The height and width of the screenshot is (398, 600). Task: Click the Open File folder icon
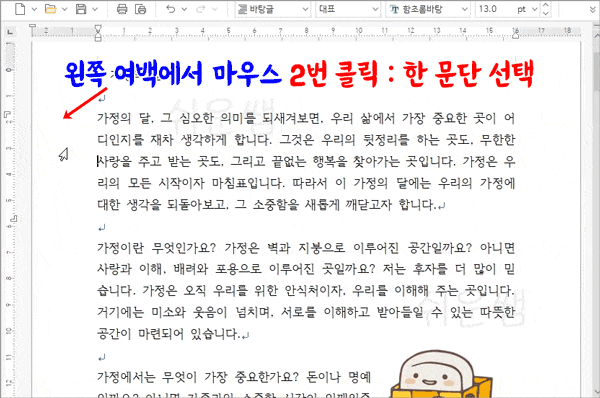51,9
